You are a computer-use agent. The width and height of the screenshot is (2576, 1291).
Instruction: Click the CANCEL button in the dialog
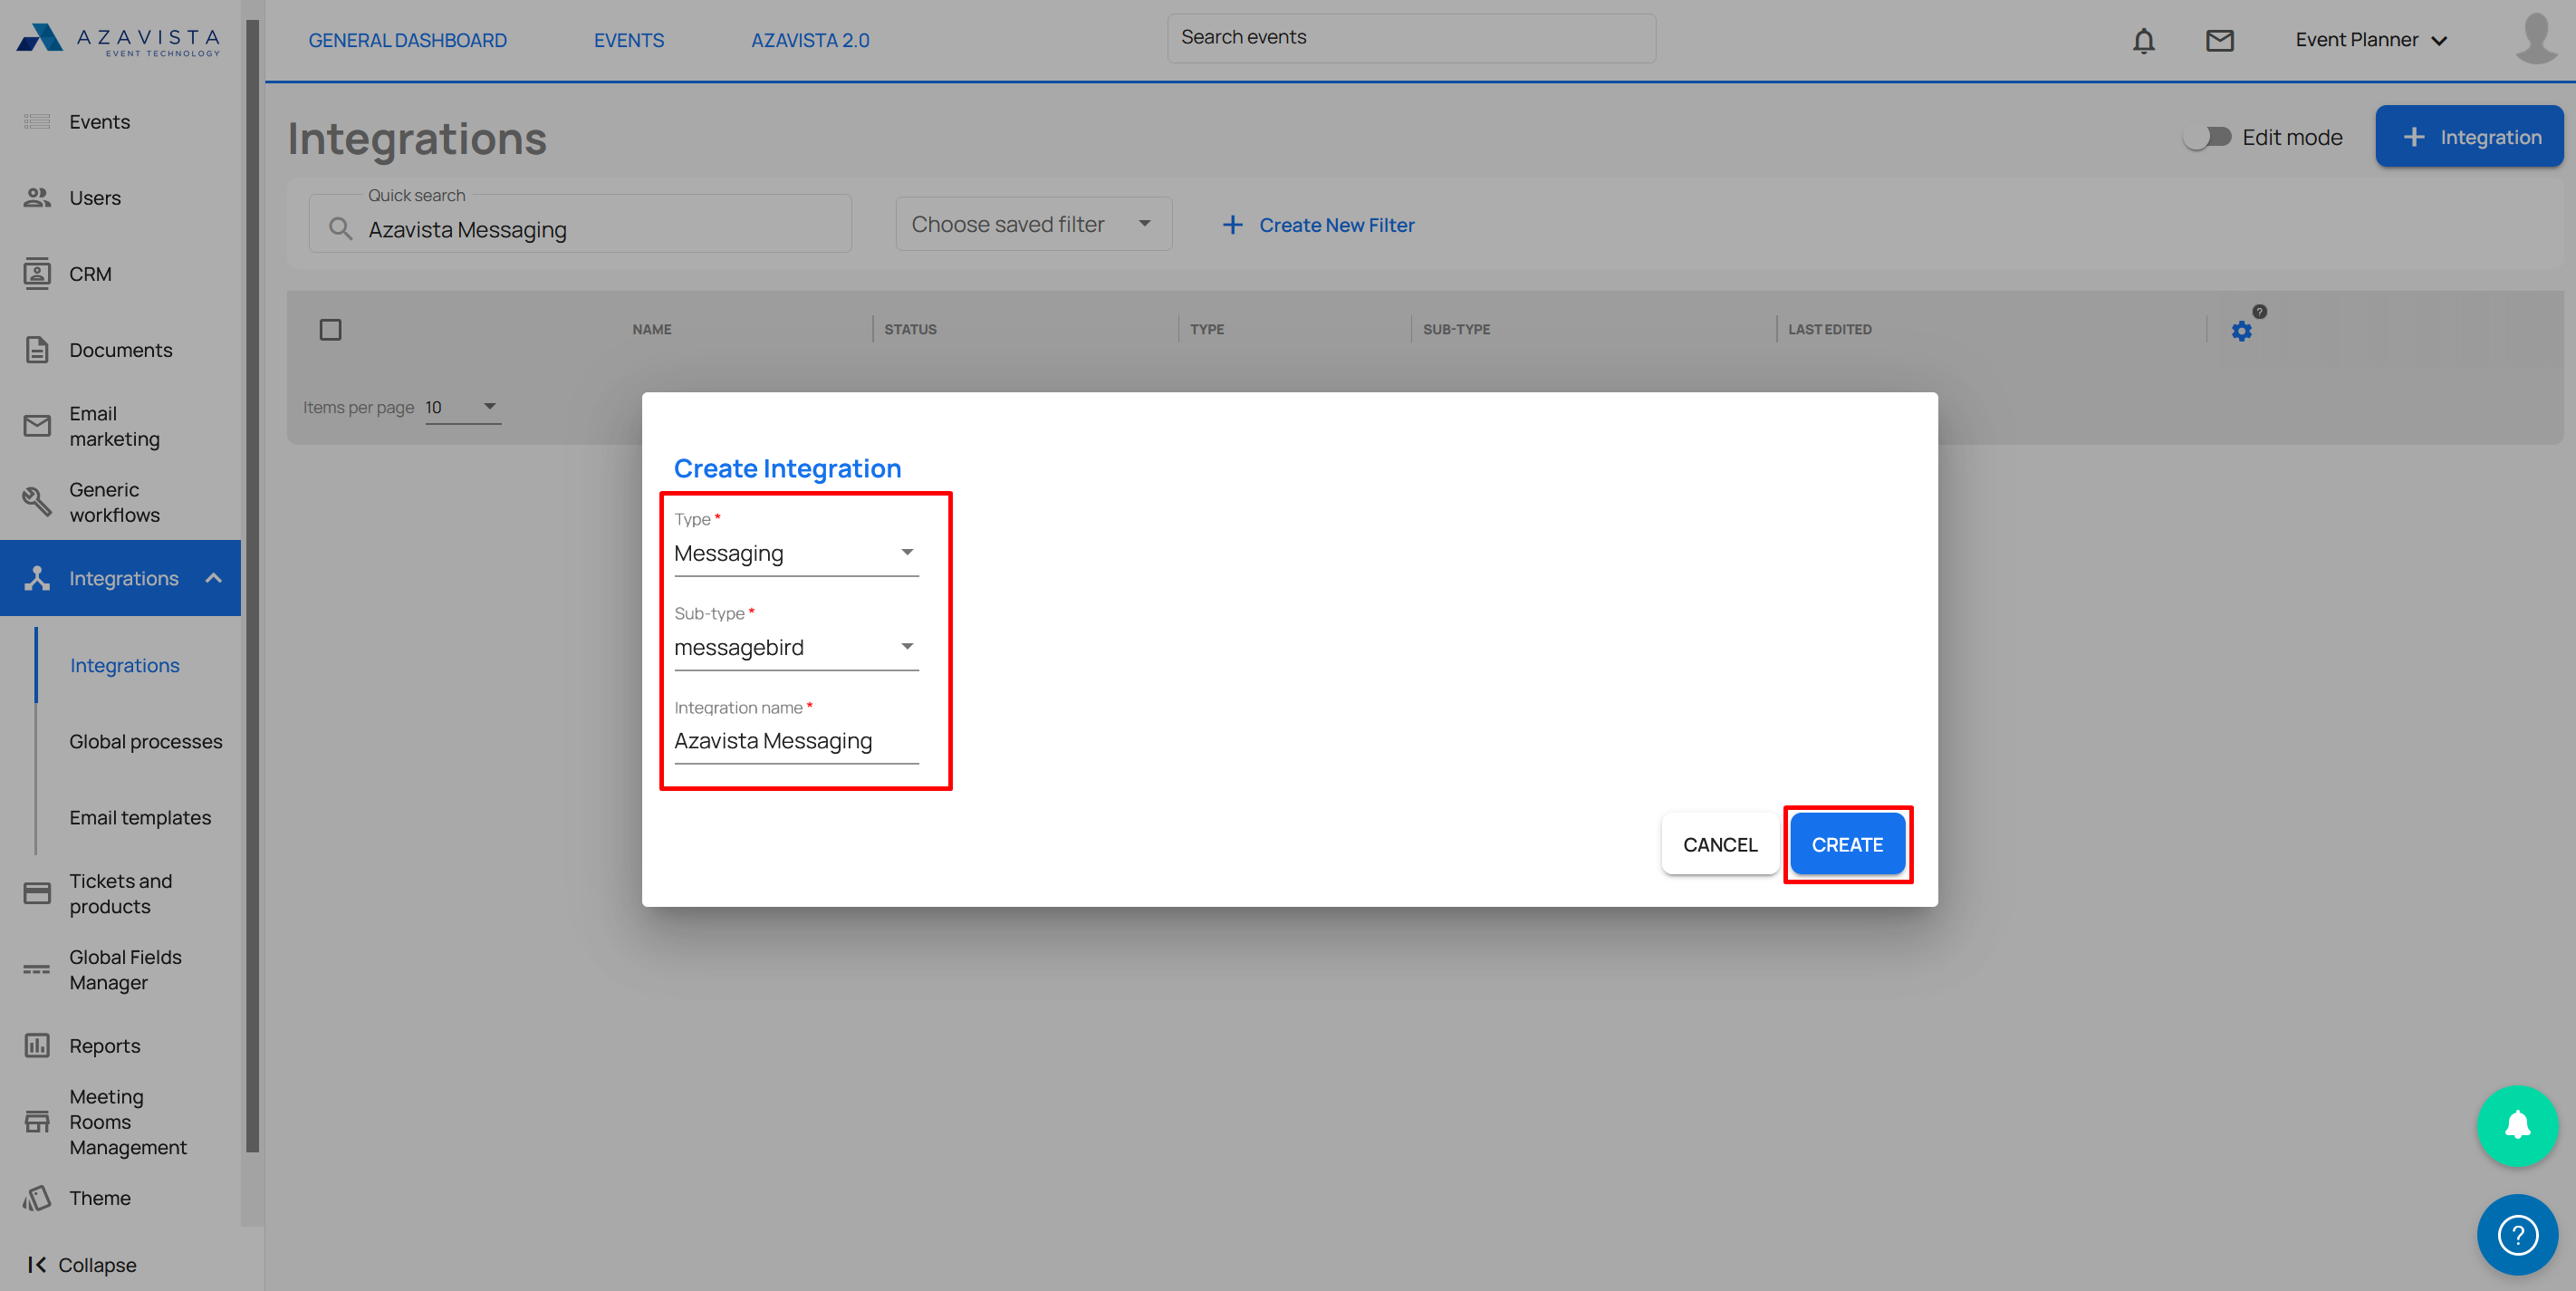tap(1719, 845)
